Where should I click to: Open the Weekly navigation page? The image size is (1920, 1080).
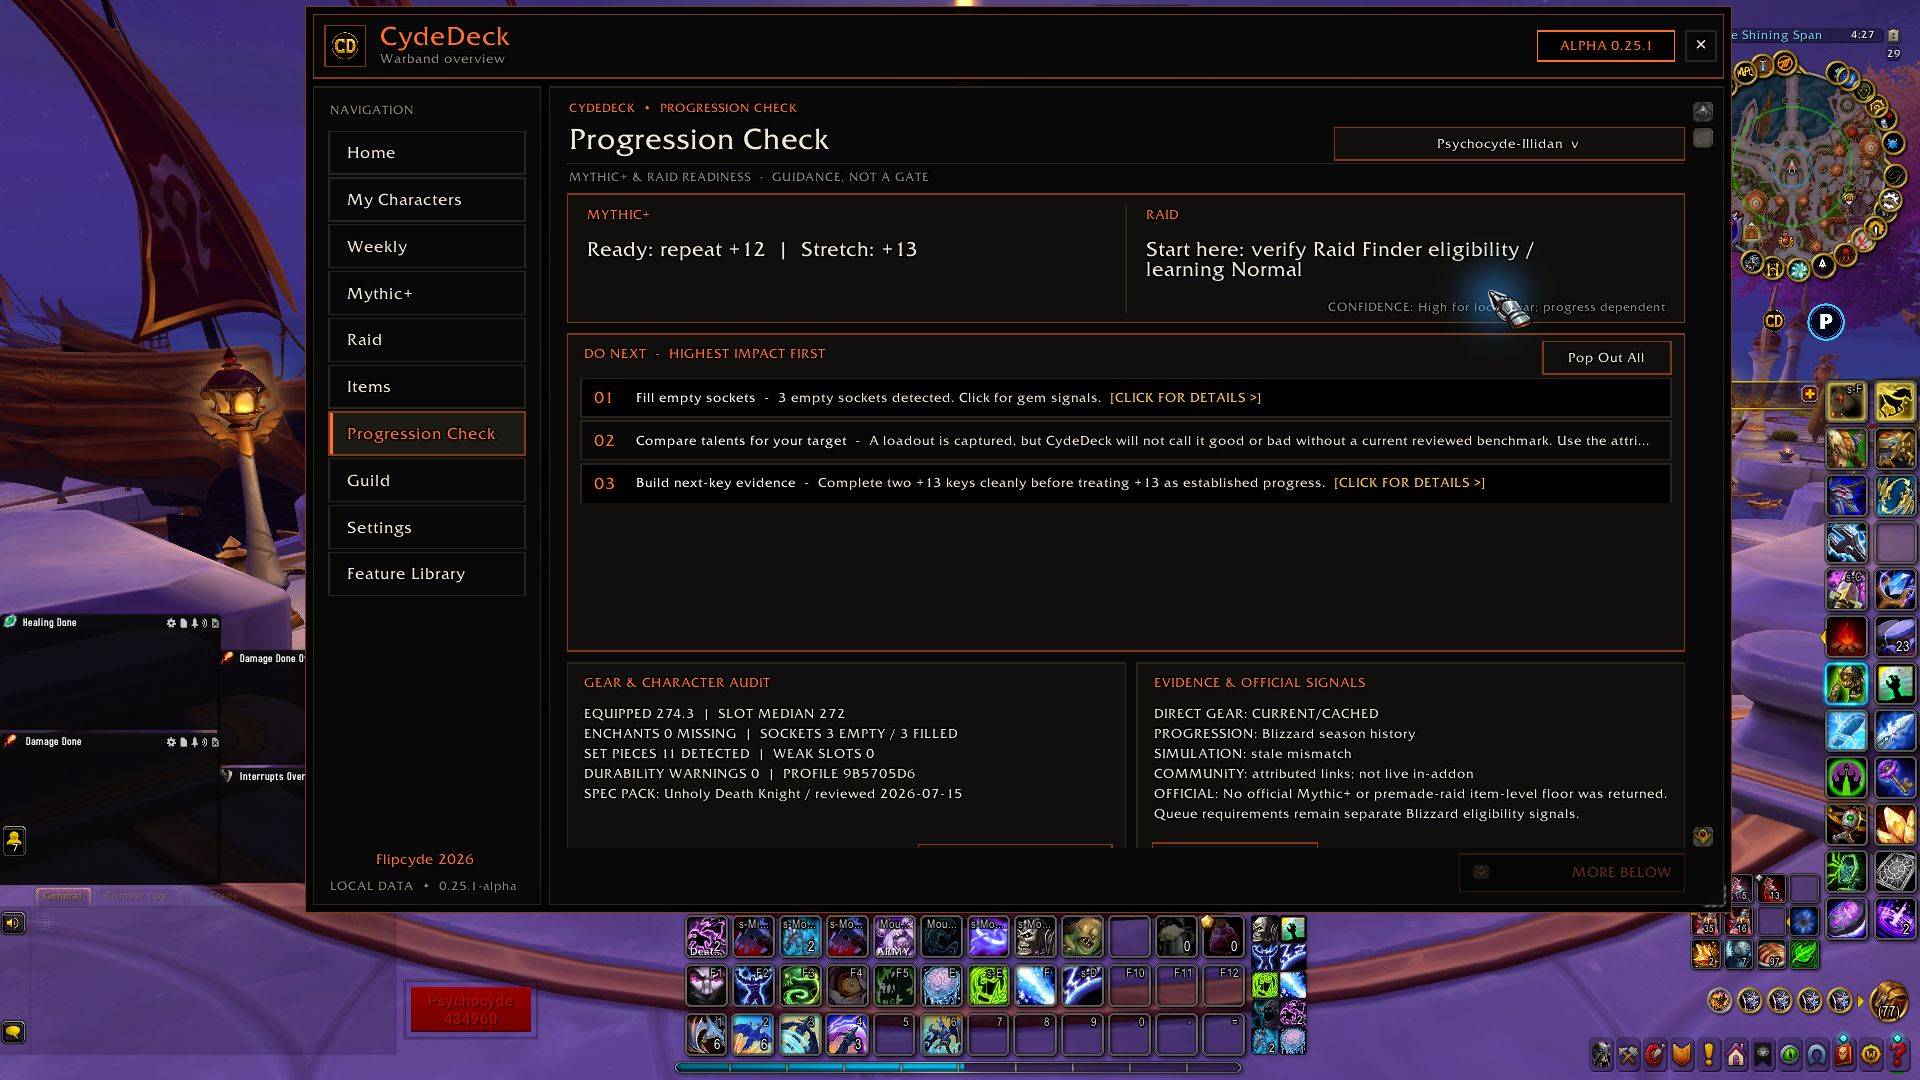pos(427,247)
